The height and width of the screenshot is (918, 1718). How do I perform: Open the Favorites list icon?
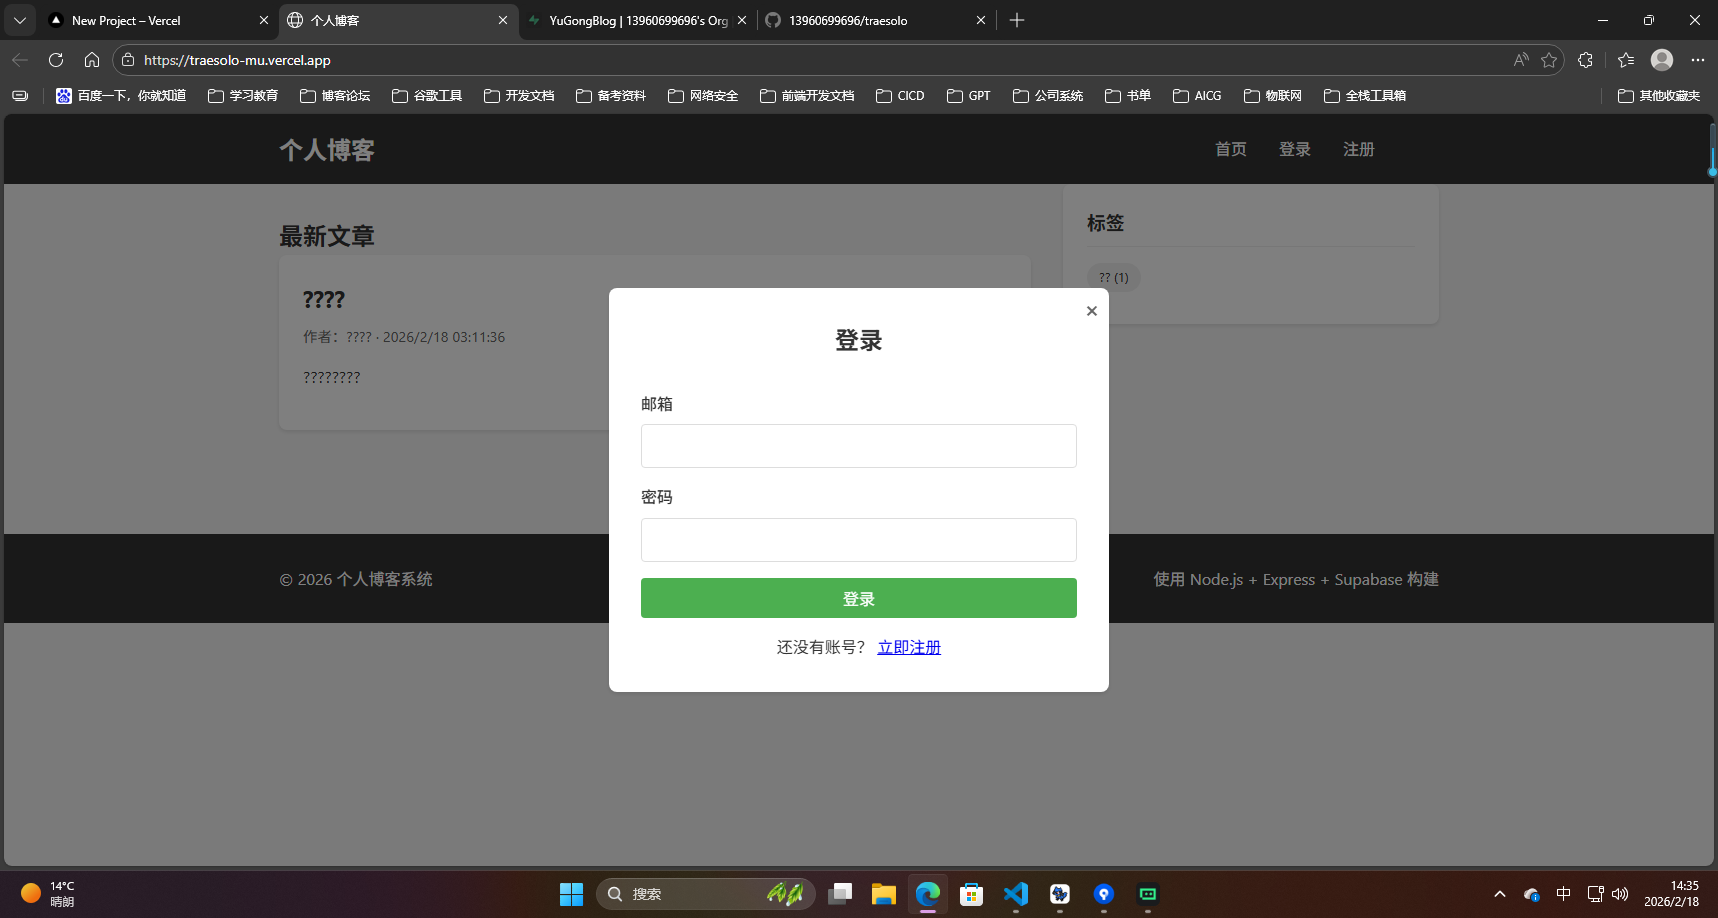[x=1625, y=60]
